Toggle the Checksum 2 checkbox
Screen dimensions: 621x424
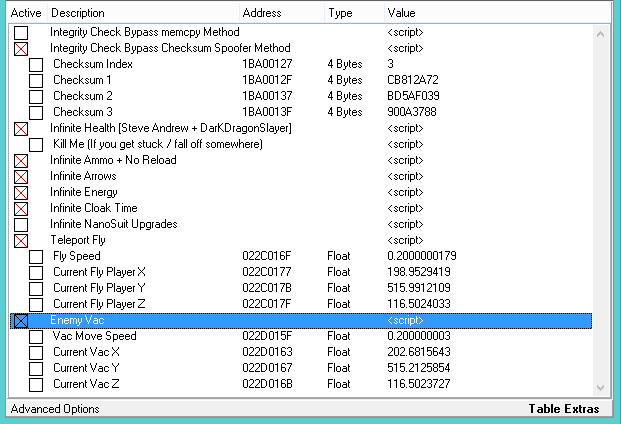(x=36, y=97)
